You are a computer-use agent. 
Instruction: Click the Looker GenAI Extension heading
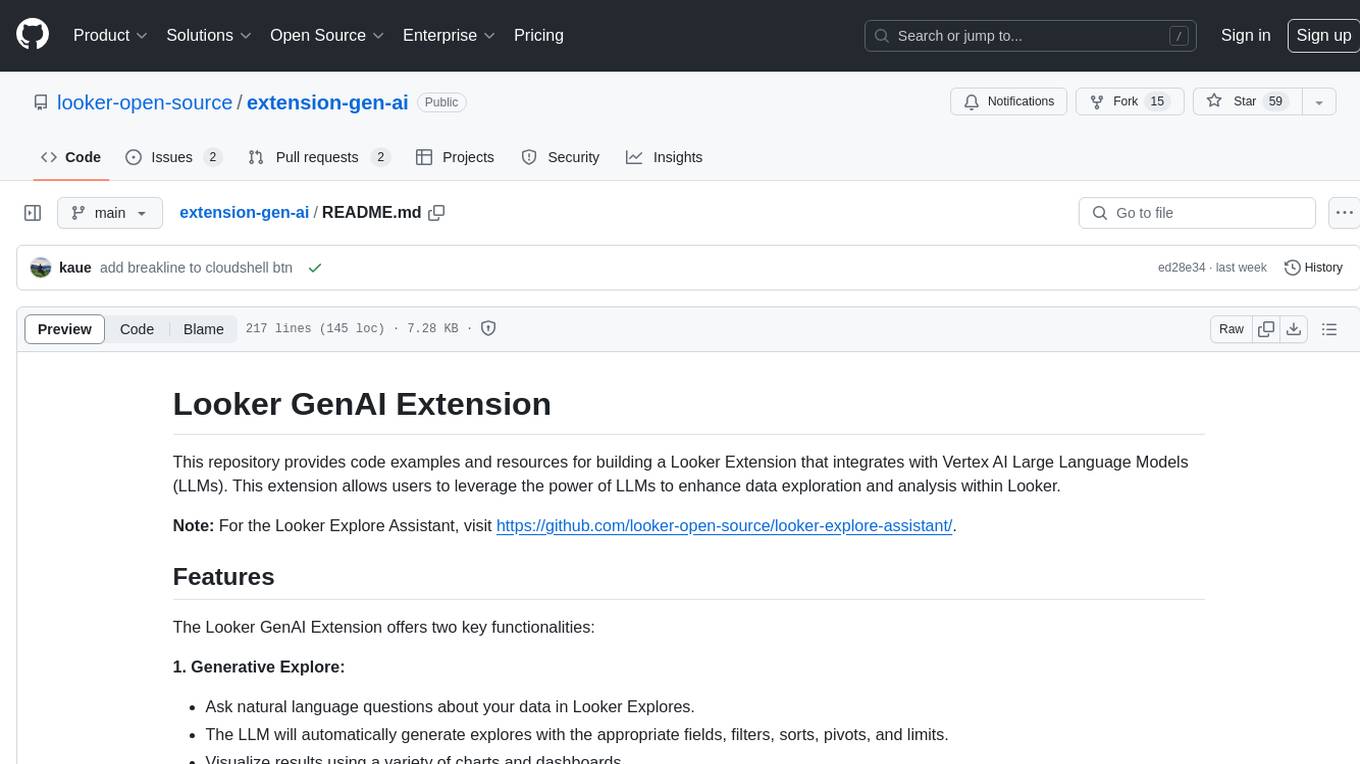(x=362, y=404)
